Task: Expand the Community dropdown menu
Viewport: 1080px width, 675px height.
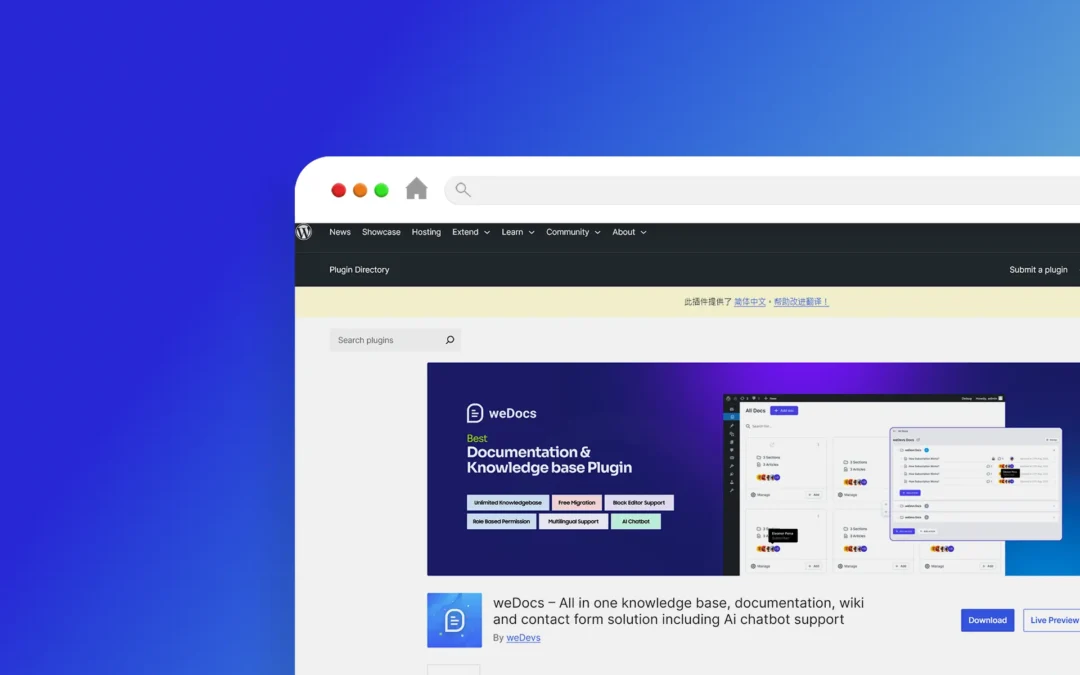Action: [x=573, y=232]
